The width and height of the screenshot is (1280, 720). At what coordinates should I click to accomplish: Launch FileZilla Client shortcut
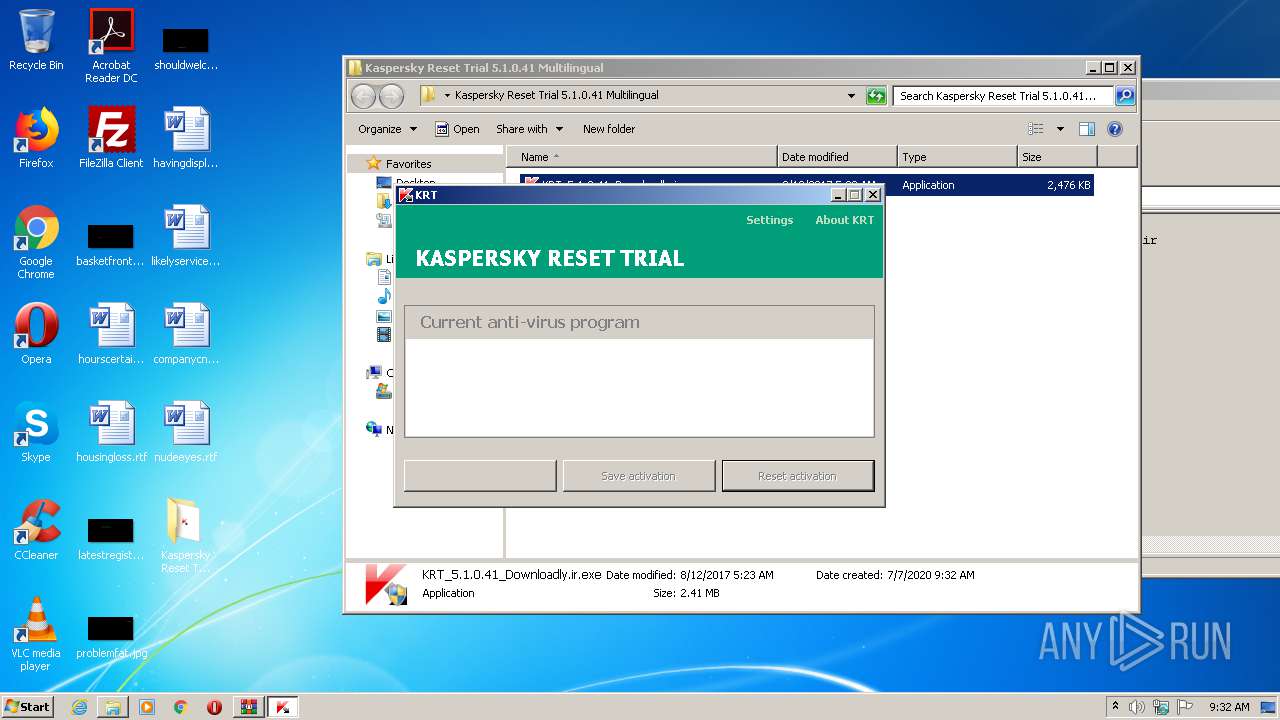tap(111, 138)
